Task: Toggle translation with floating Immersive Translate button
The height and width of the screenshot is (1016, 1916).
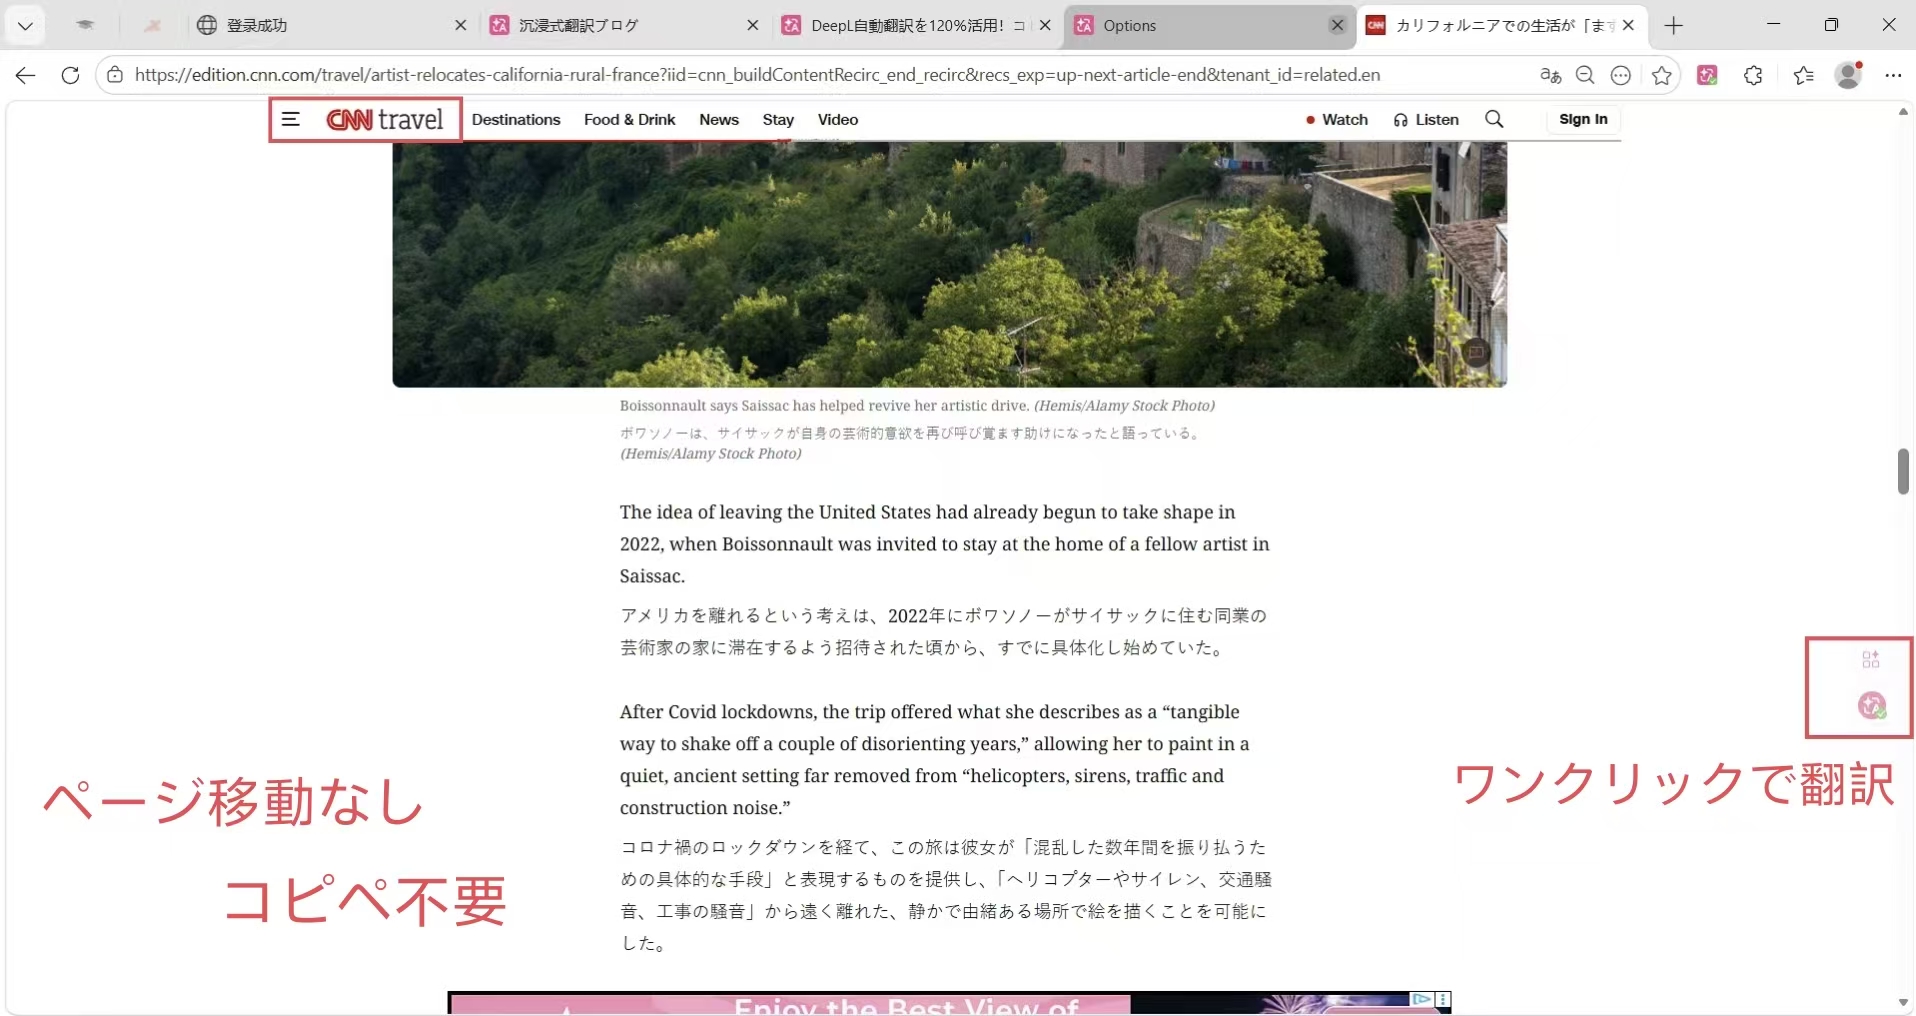Action: point(1871,706)
